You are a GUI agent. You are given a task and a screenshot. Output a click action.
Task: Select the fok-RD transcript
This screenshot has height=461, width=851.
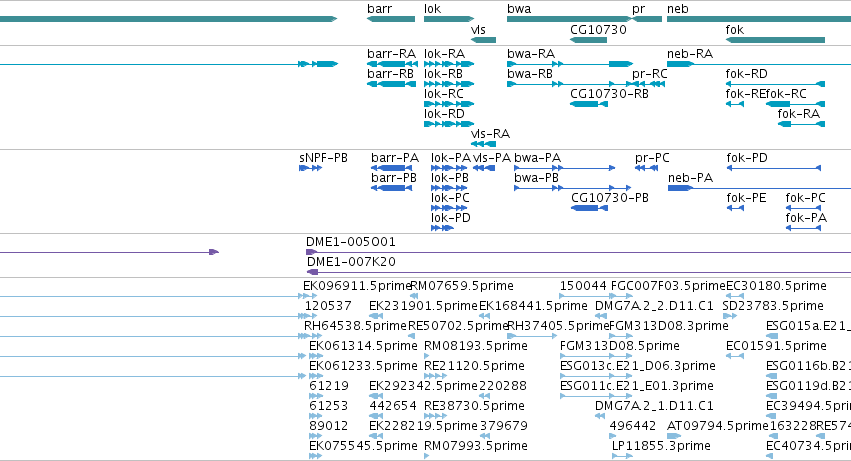(747, 74)
